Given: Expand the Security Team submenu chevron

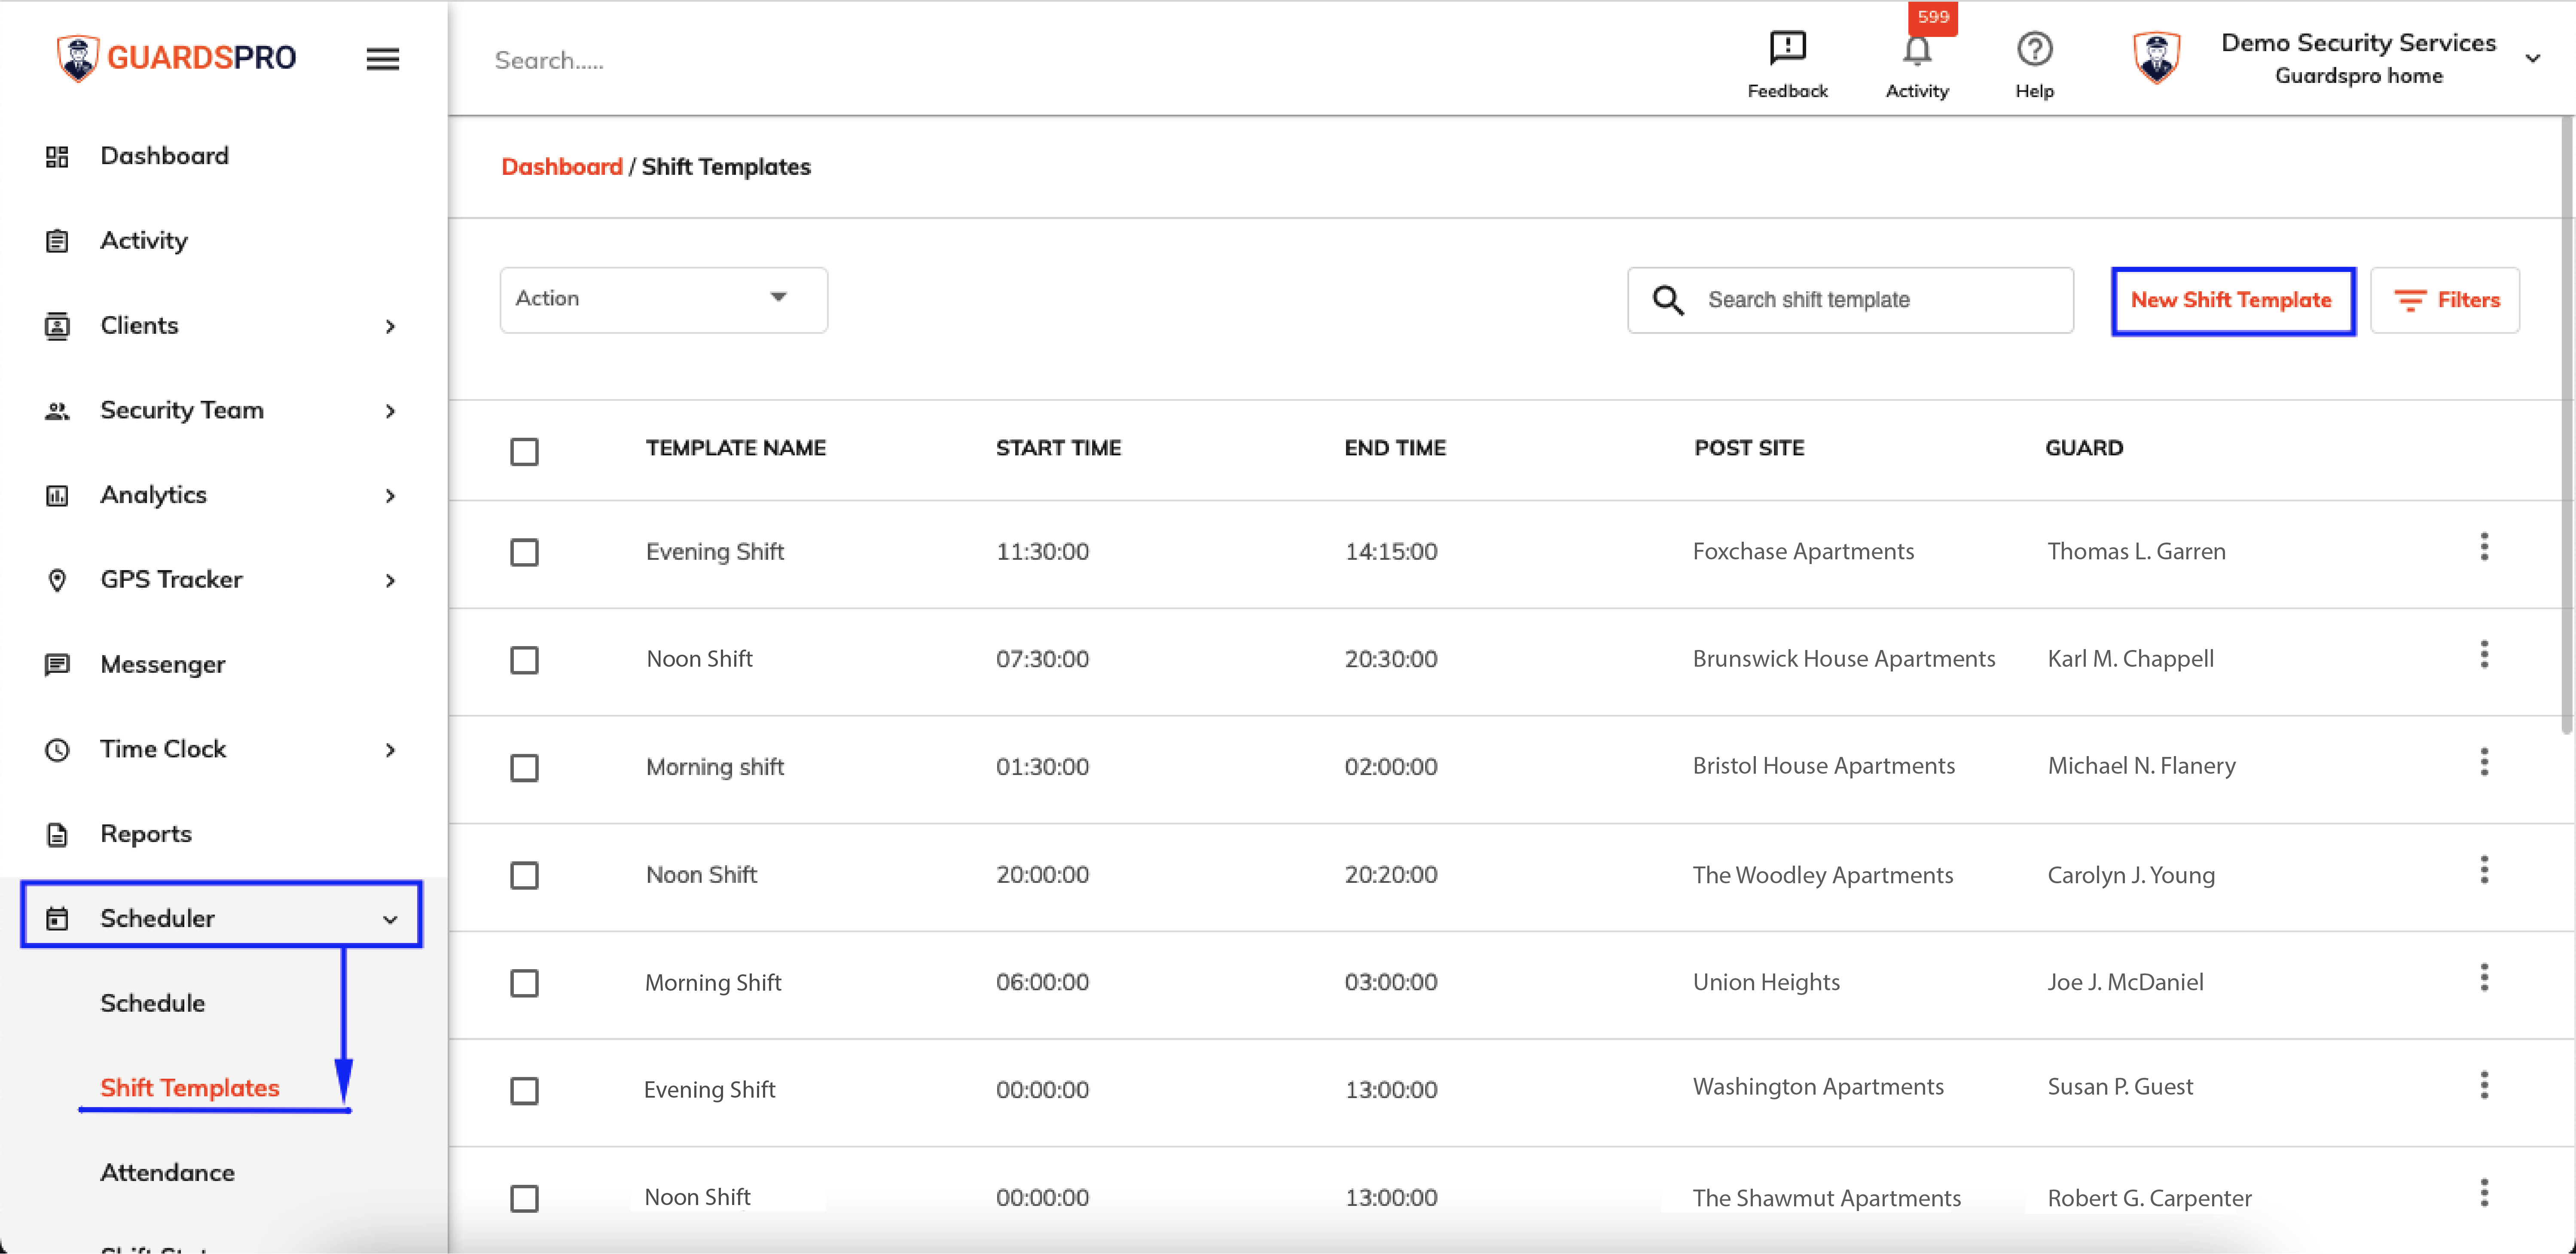Looking at the screenshot, I should (390, 412).
